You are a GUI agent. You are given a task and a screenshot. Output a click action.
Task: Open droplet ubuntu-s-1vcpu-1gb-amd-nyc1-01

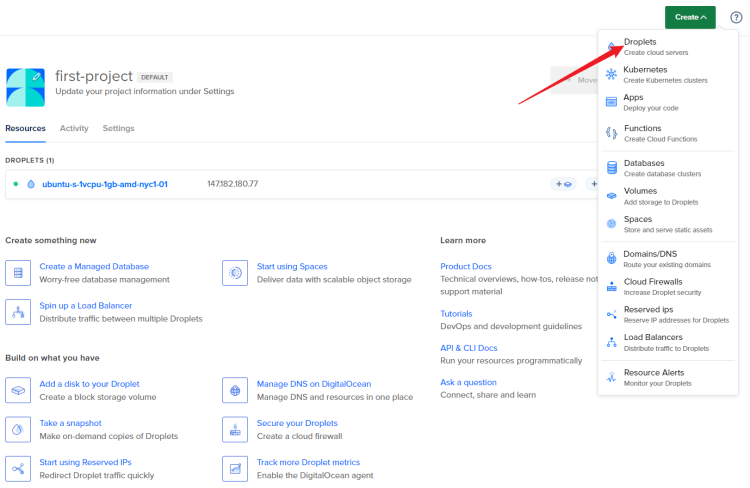coord(105,184)
